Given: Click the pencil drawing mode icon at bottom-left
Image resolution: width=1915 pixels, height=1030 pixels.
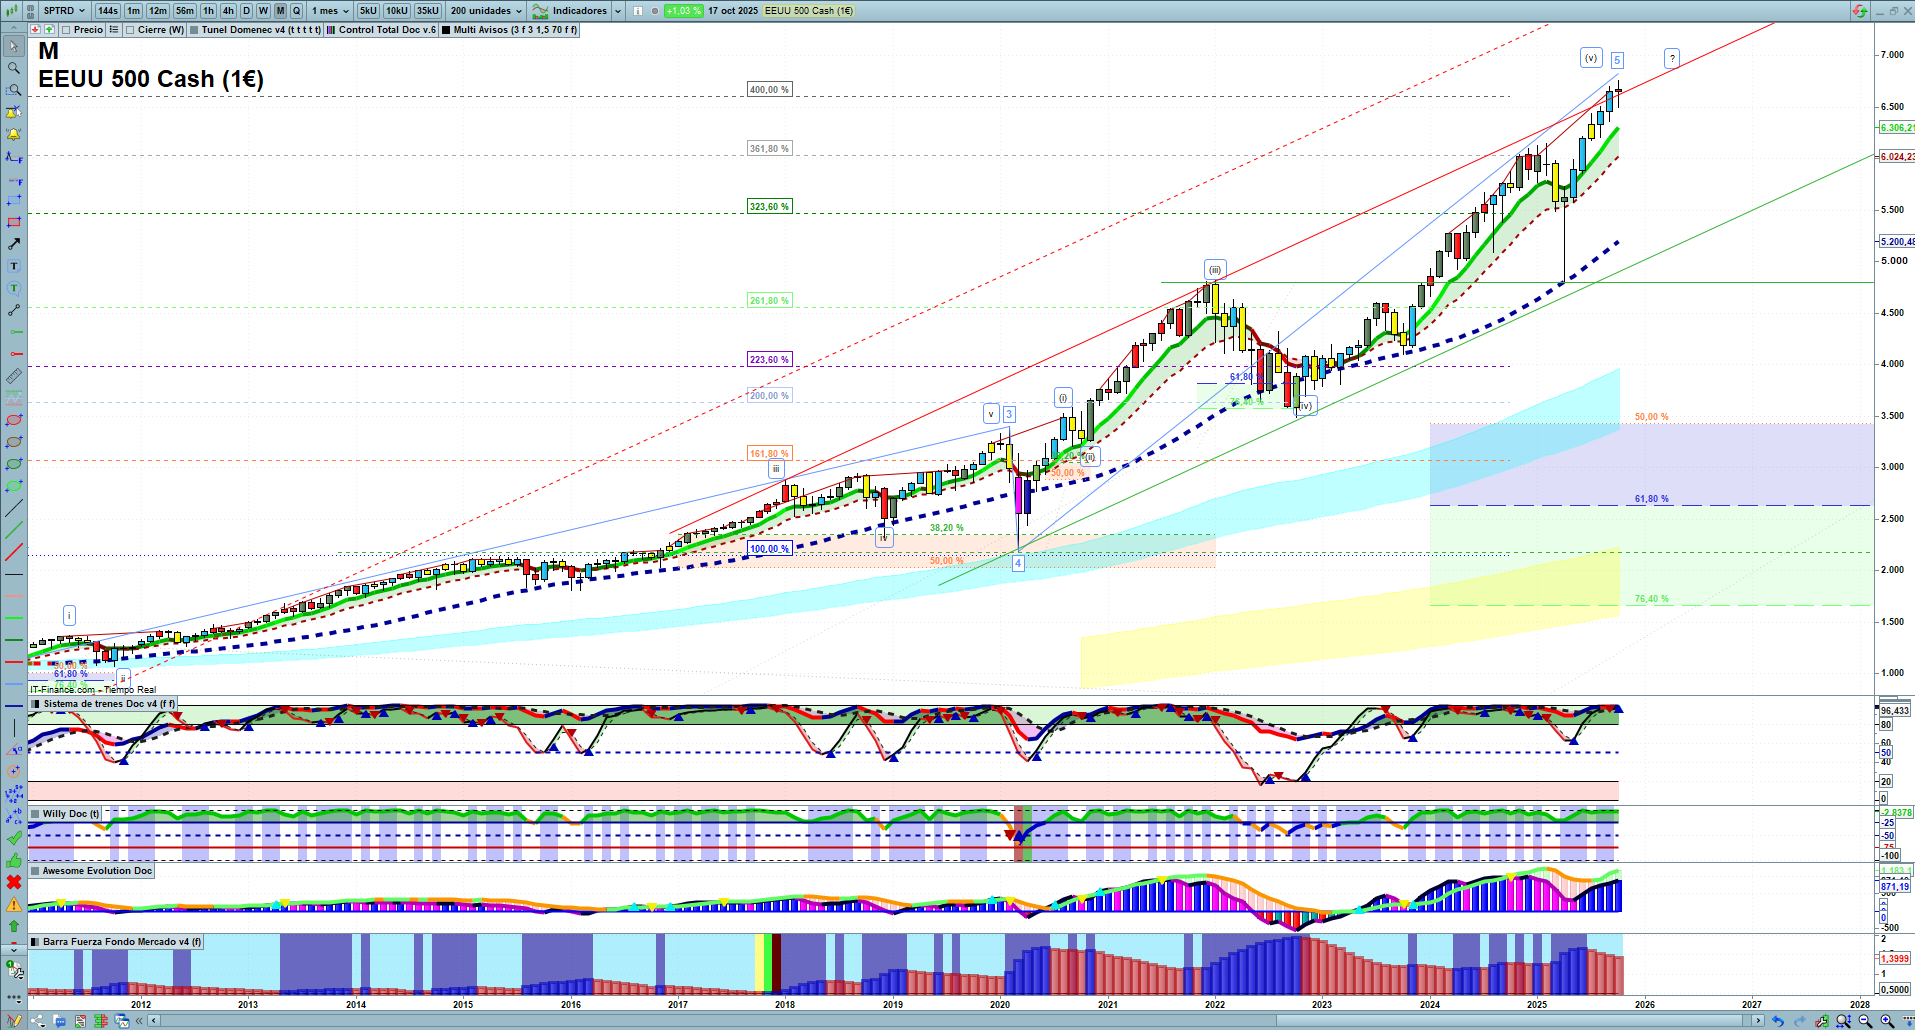Looking at the screenshot, I should [x=14, y=1021].
